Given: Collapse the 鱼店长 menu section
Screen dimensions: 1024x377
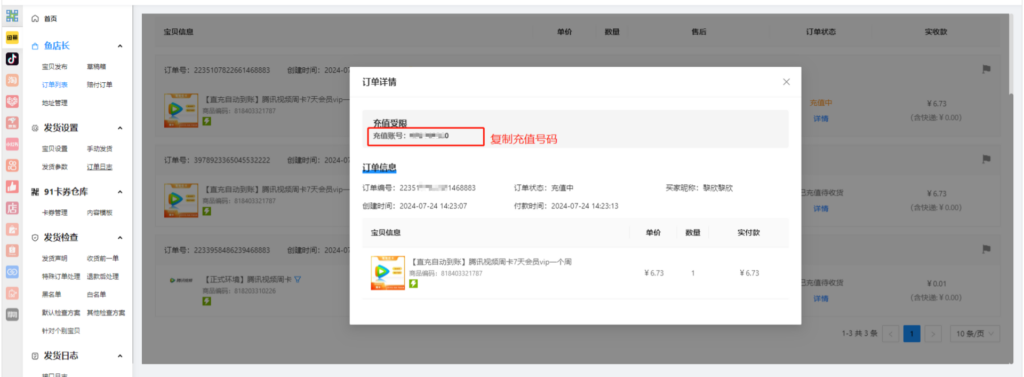Looking at the screenshot, I should click(120, 46).
